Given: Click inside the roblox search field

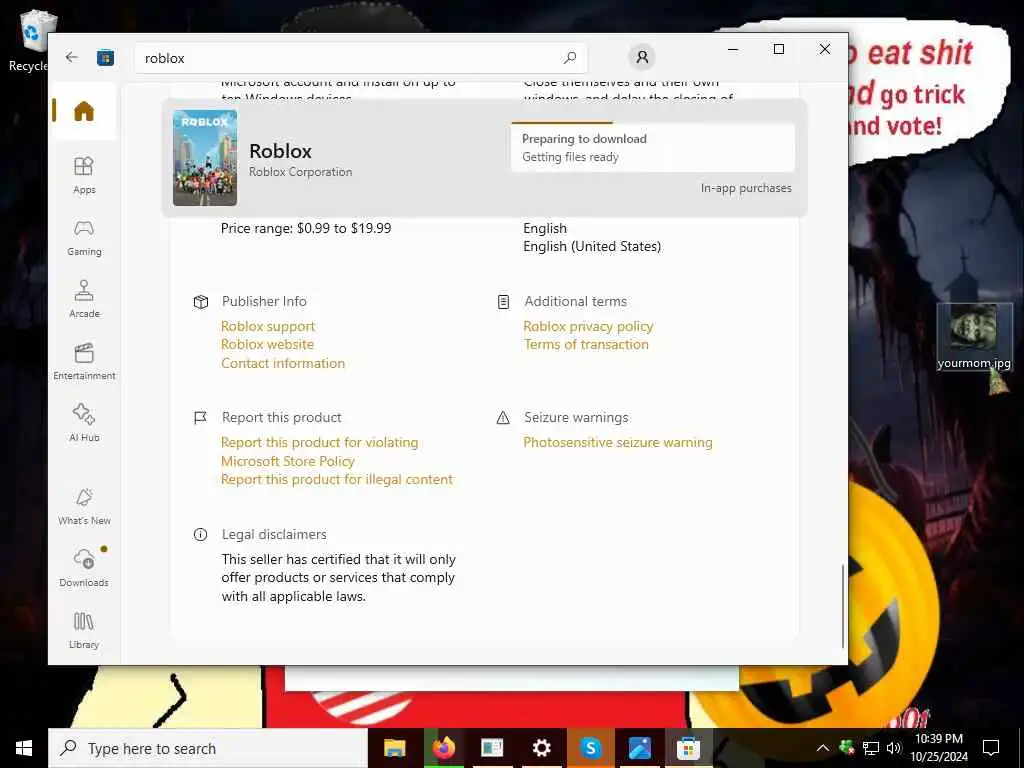Looking at the screenshot, I should (x=360, y=58).
